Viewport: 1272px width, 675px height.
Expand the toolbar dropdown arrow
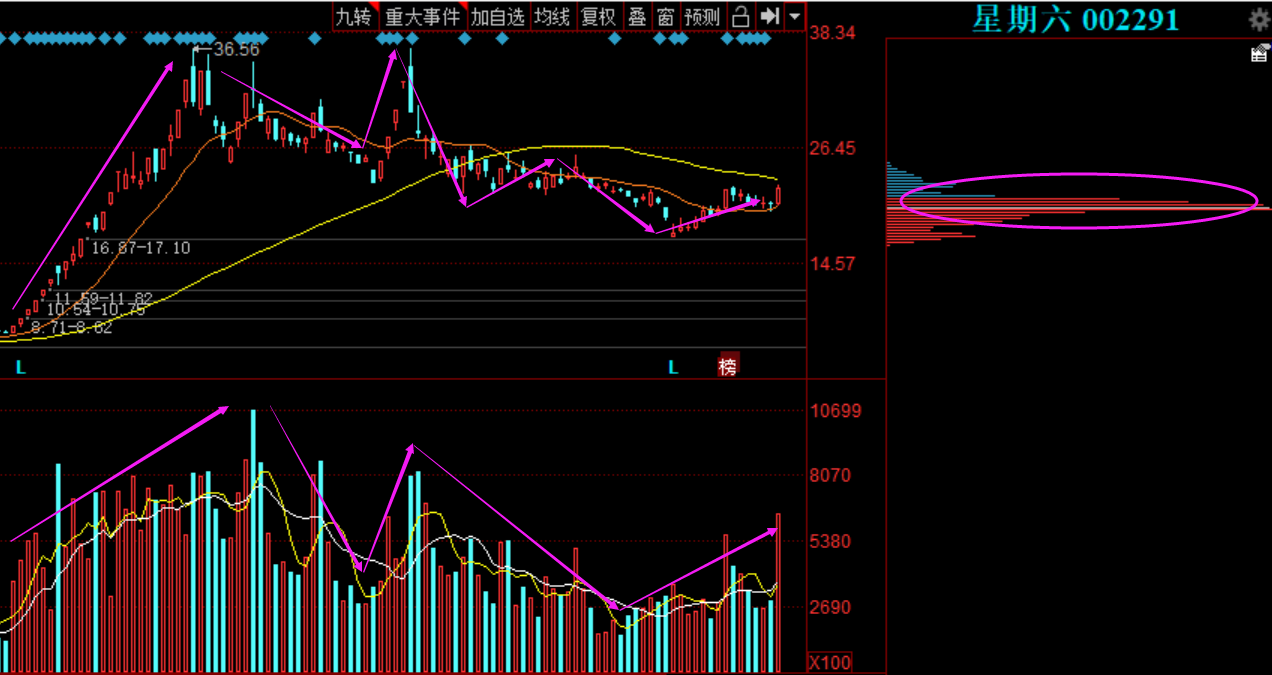tap(794, 16)
